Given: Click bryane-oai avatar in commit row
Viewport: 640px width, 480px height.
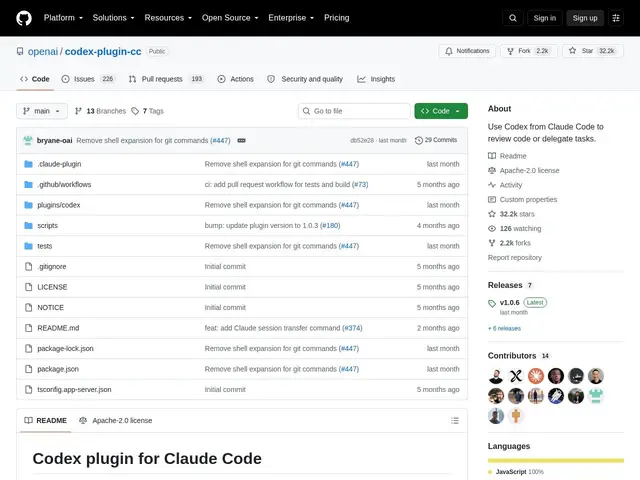Looking at the screenshot, I should pyautogui.click(x=28, y=140).
